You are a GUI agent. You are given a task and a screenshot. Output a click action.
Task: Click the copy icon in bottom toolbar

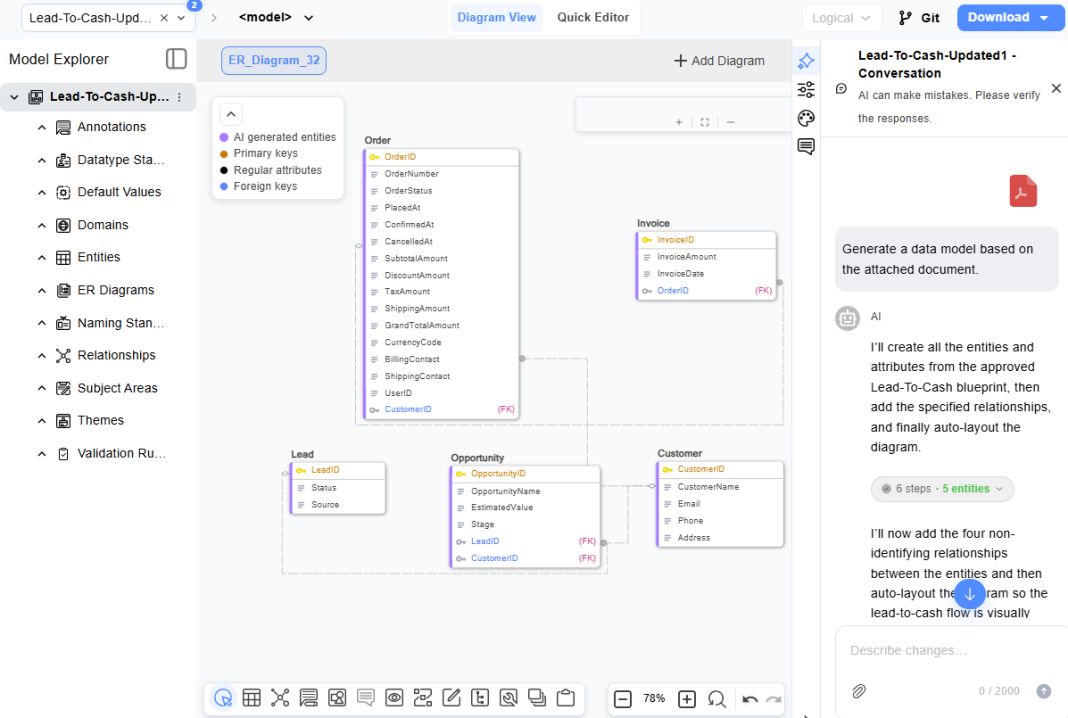pos(537,698)
